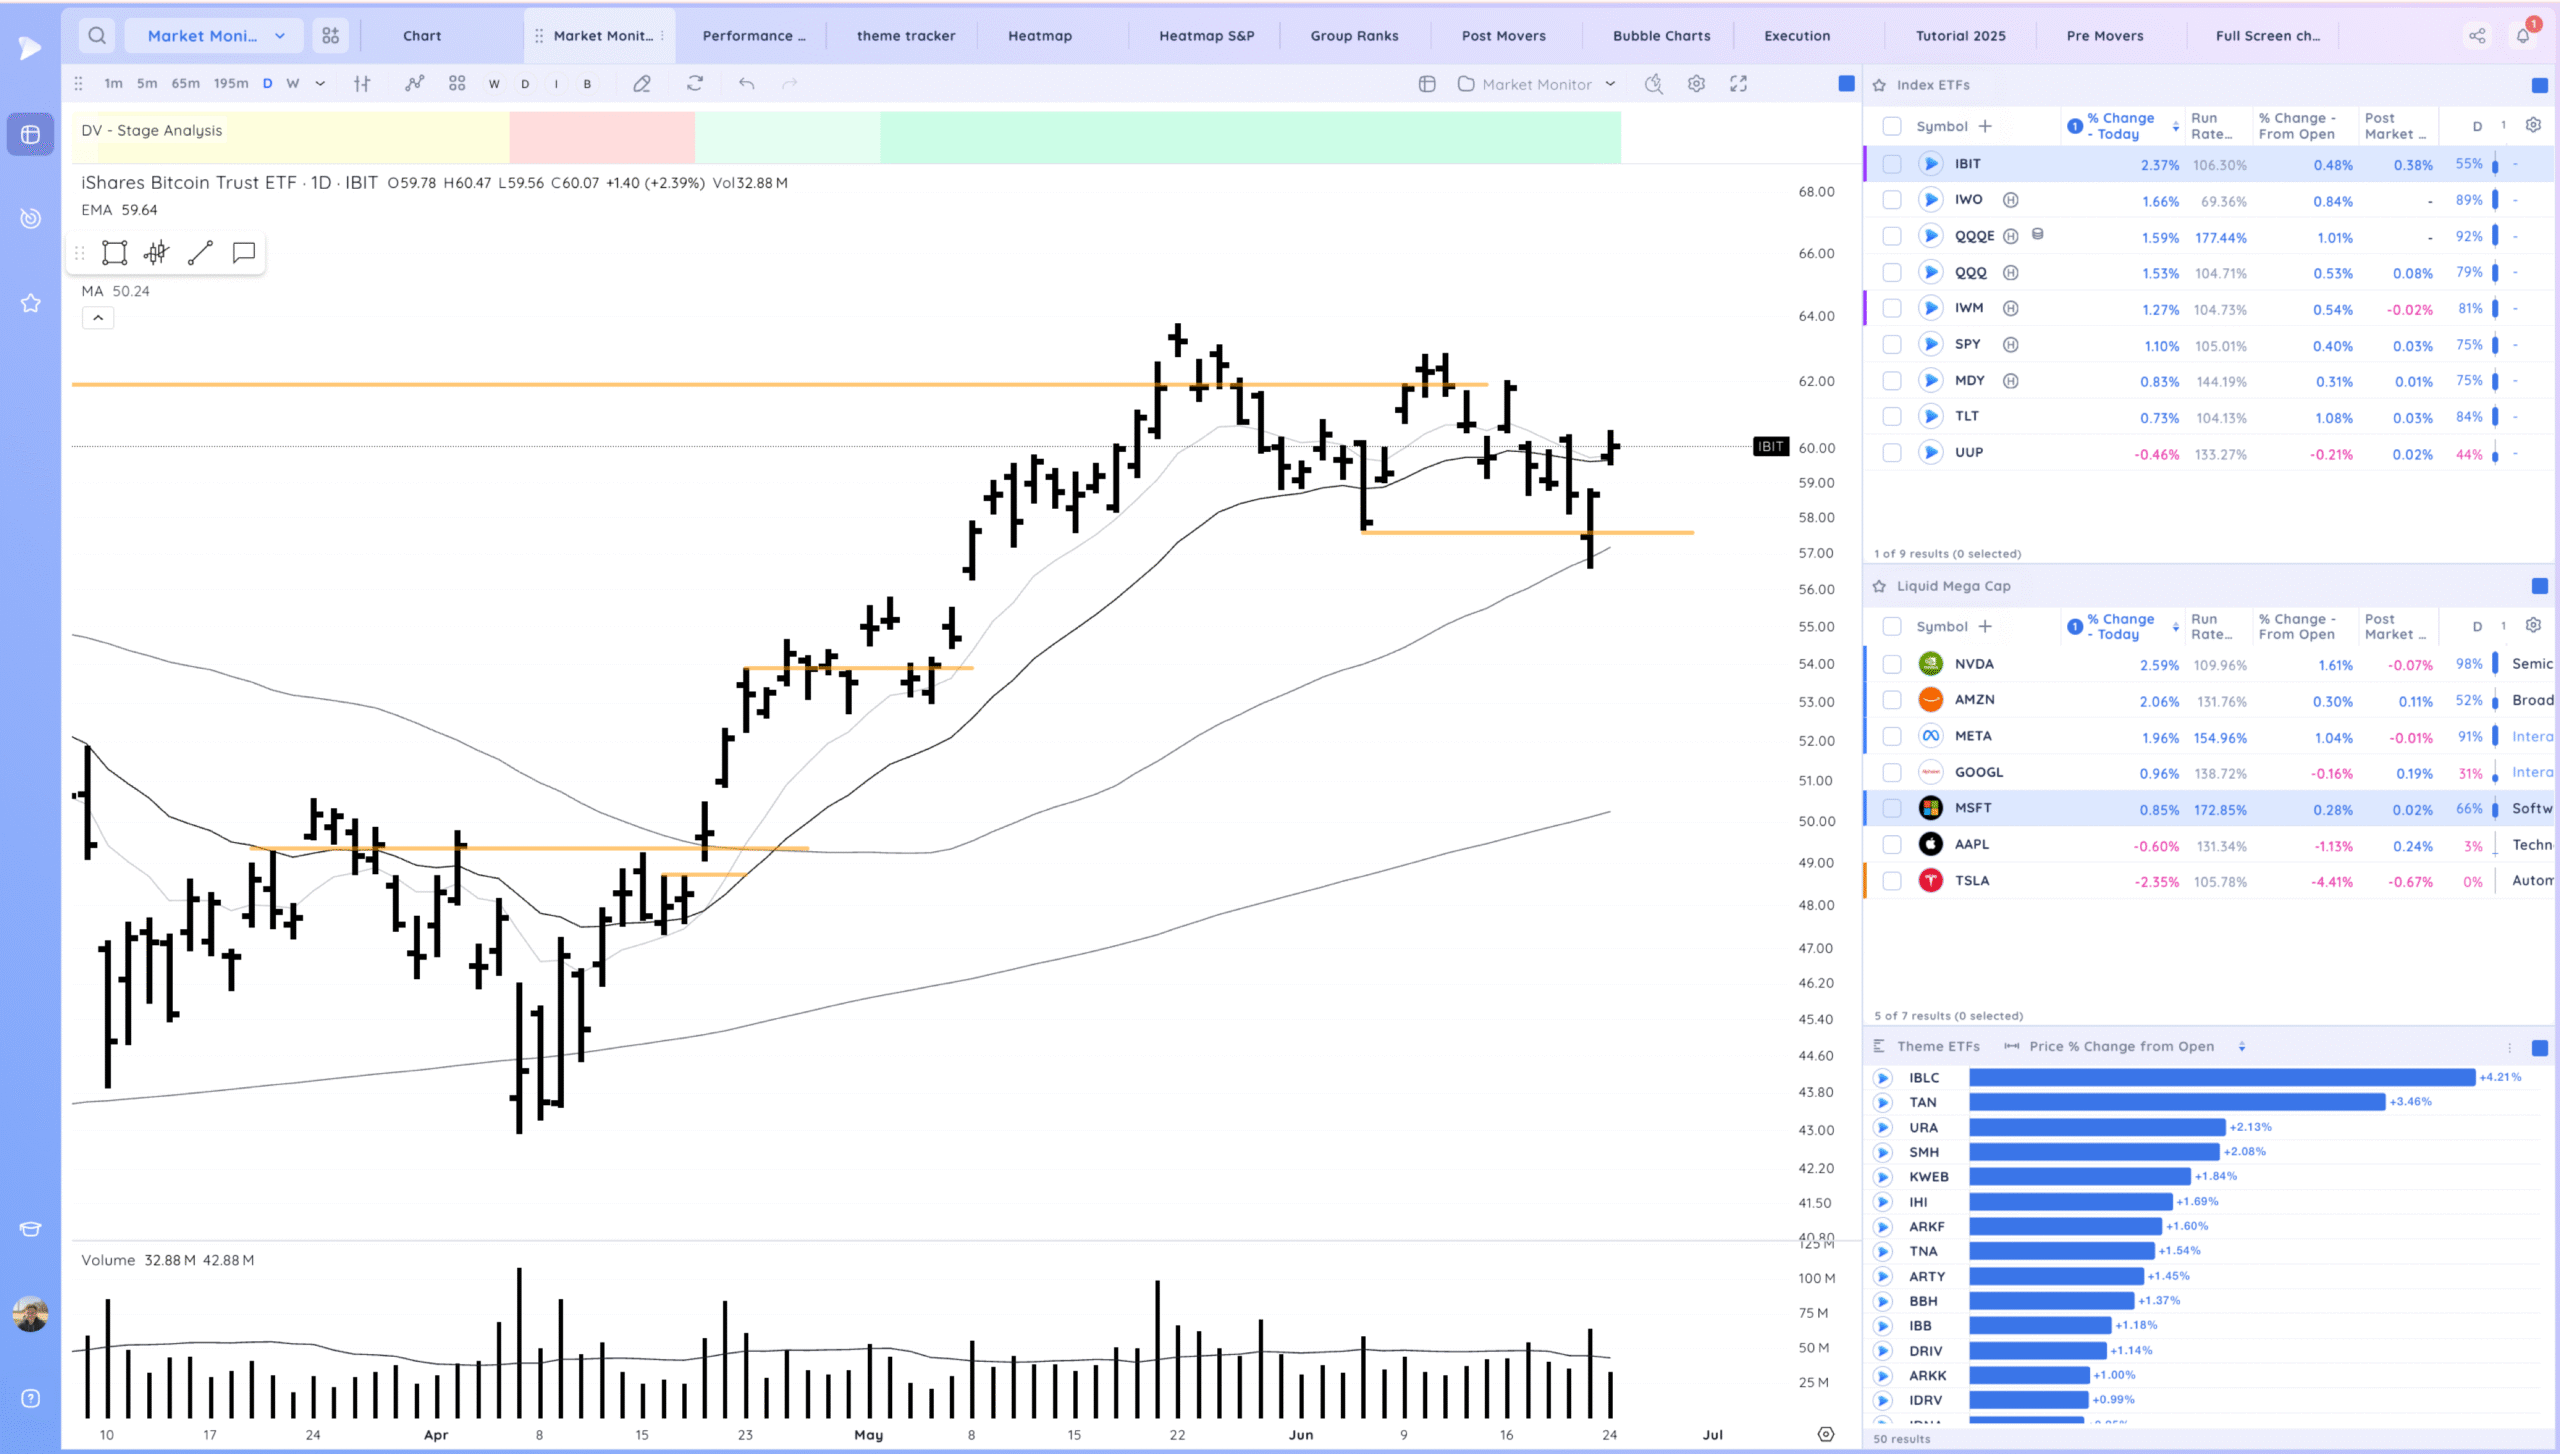Click the play icon next to IBLC
Image resolution: width=2560 pixels, height=1454 pixels.
point(1883,1078)
